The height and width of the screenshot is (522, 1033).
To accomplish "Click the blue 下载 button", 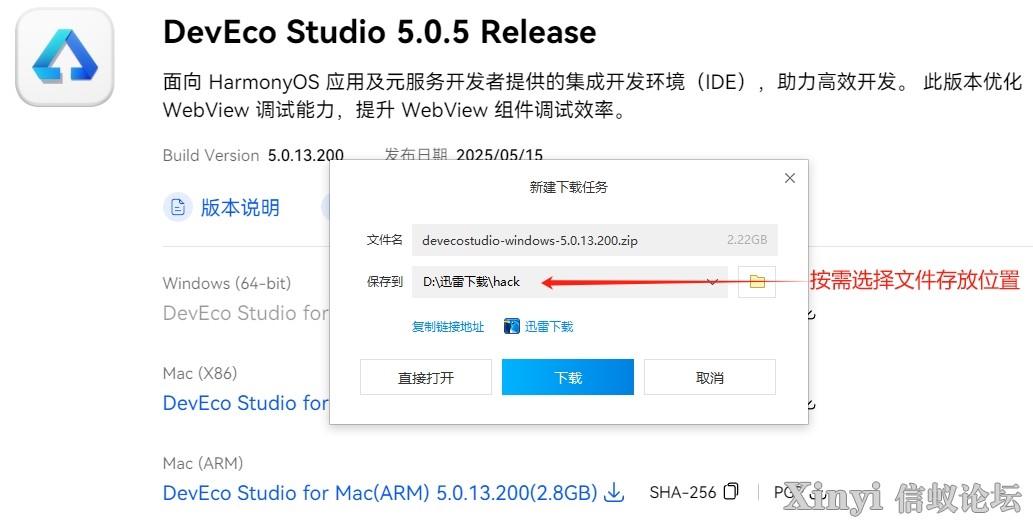I will click(568, 377).
